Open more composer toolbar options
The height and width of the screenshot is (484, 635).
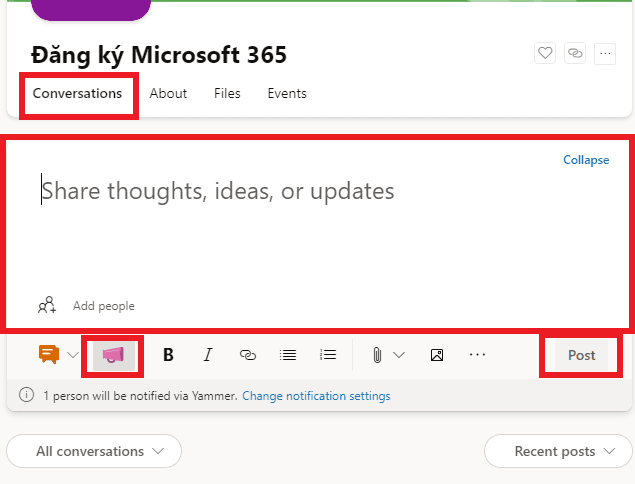477,355
